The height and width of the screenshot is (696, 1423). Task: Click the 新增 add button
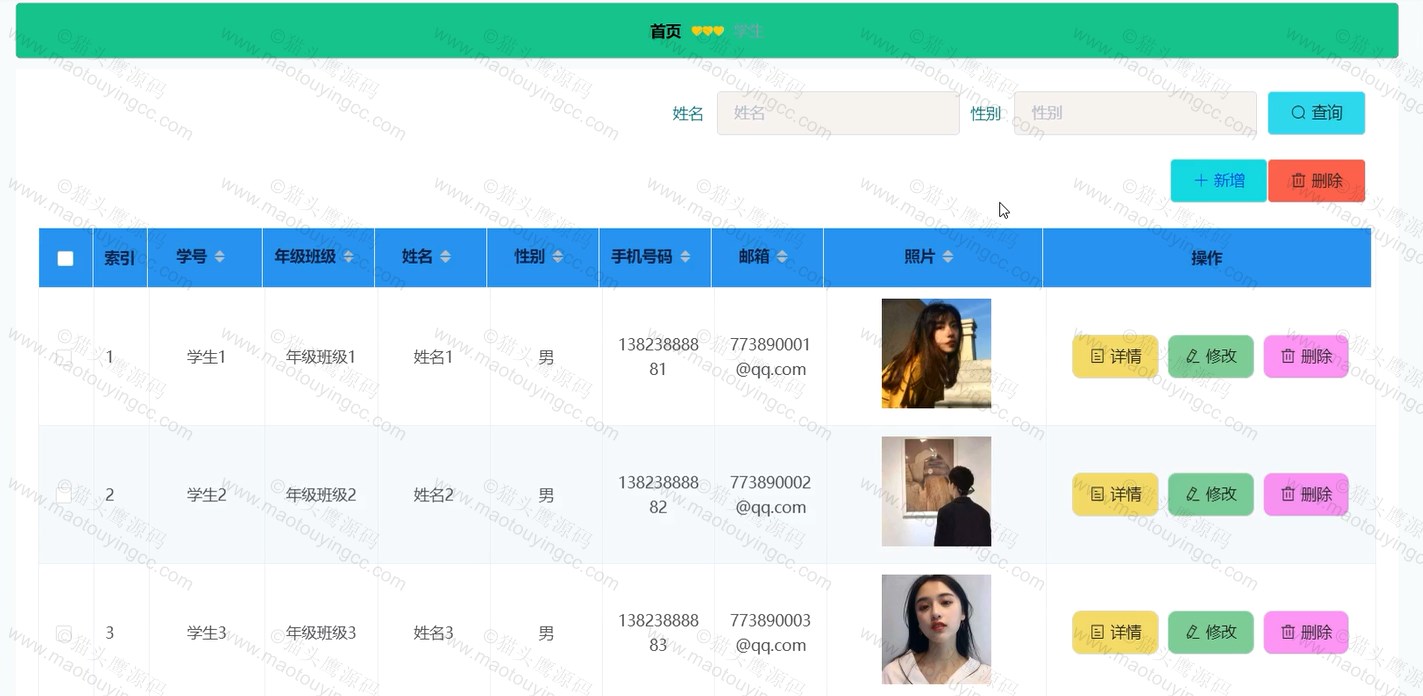(x=1218, y=181)
